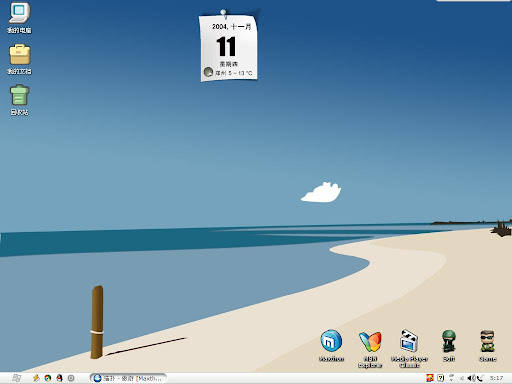This screenshot has width=512, height=384.
Task: Switch to the Maxthon window taskbar button
Action: [128, 378]
